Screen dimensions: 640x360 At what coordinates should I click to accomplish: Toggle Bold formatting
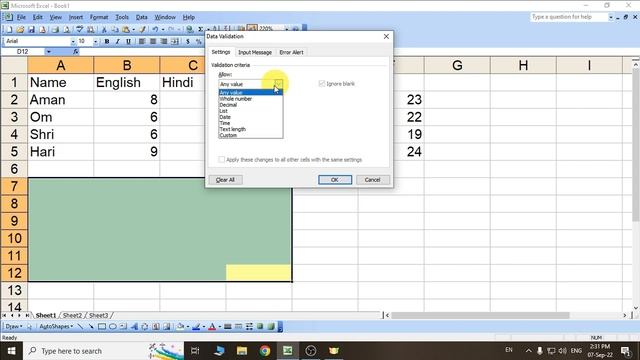tap(107, 41)
